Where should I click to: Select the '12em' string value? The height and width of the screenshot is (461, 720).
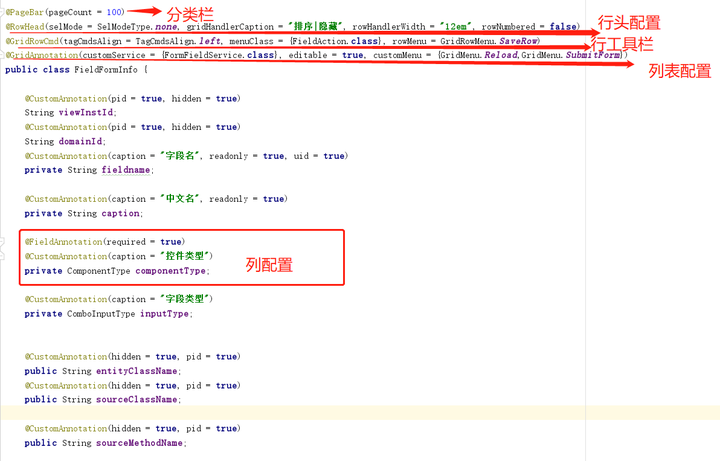456,27
